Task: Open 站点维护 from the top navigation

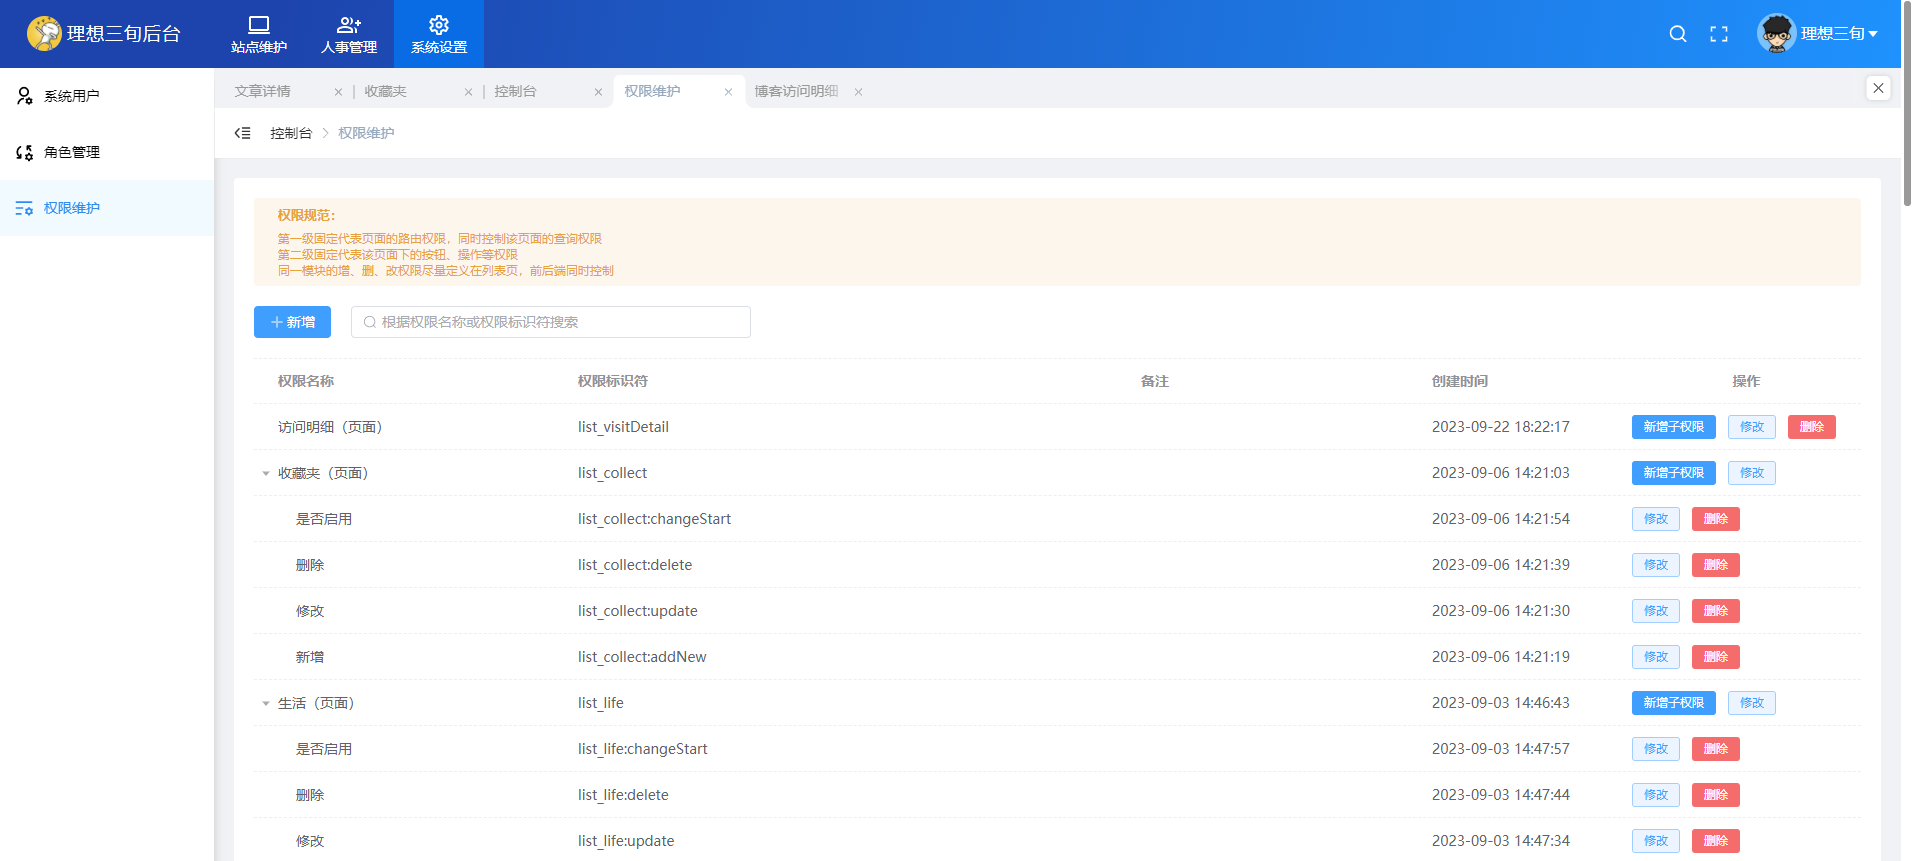Action: tap(259, 34)
